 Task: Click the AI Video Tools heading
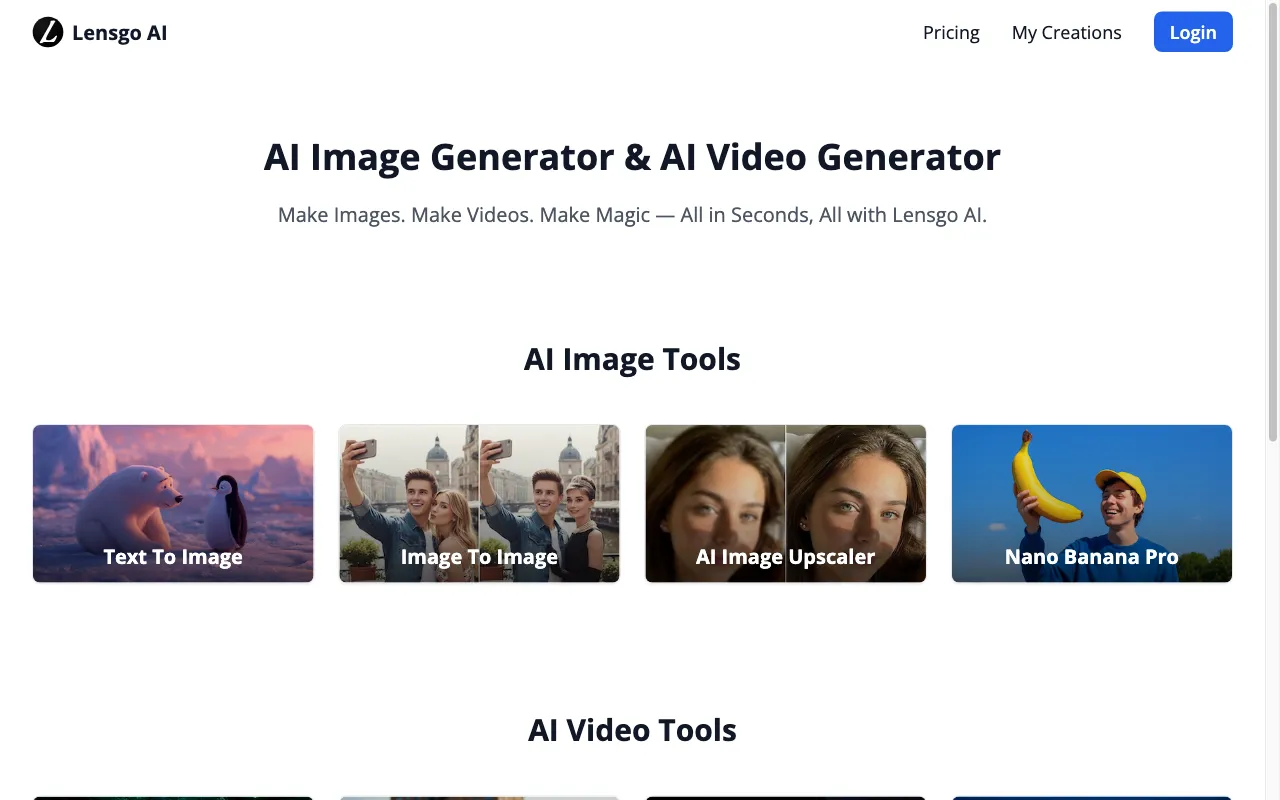point(632,730)
